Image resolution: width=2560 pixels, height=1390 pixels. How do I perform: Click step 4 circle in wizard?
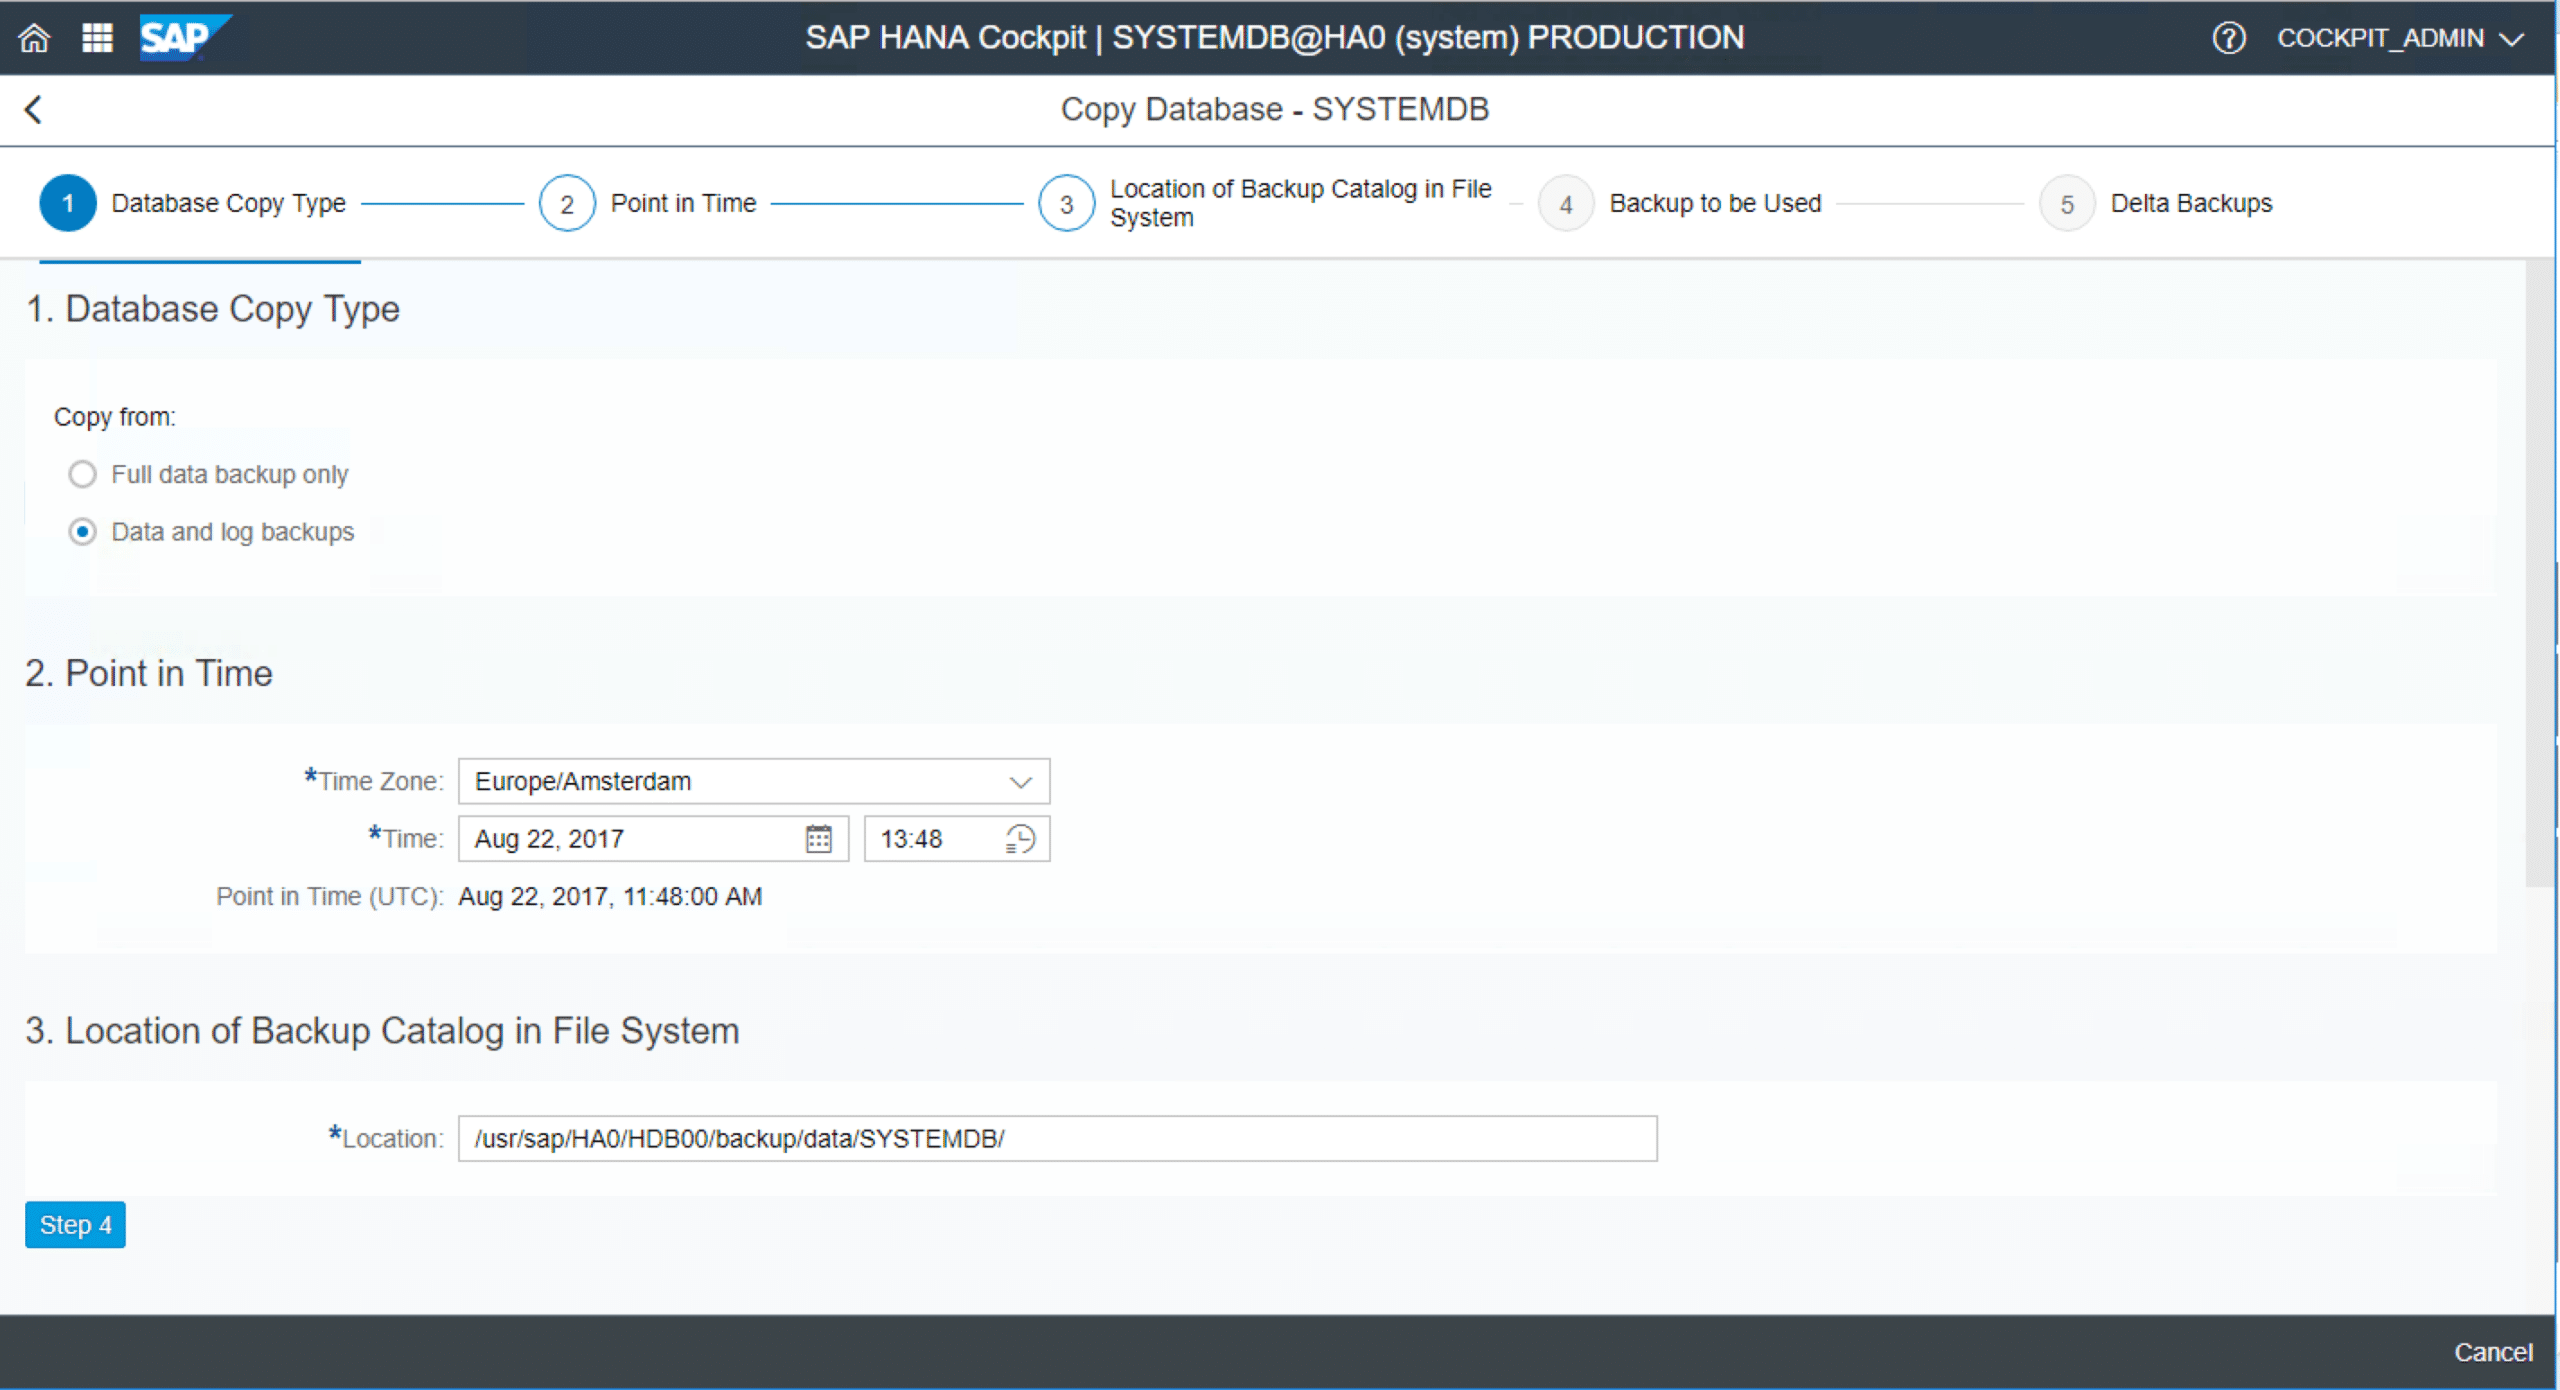[x=1565, y=204]
